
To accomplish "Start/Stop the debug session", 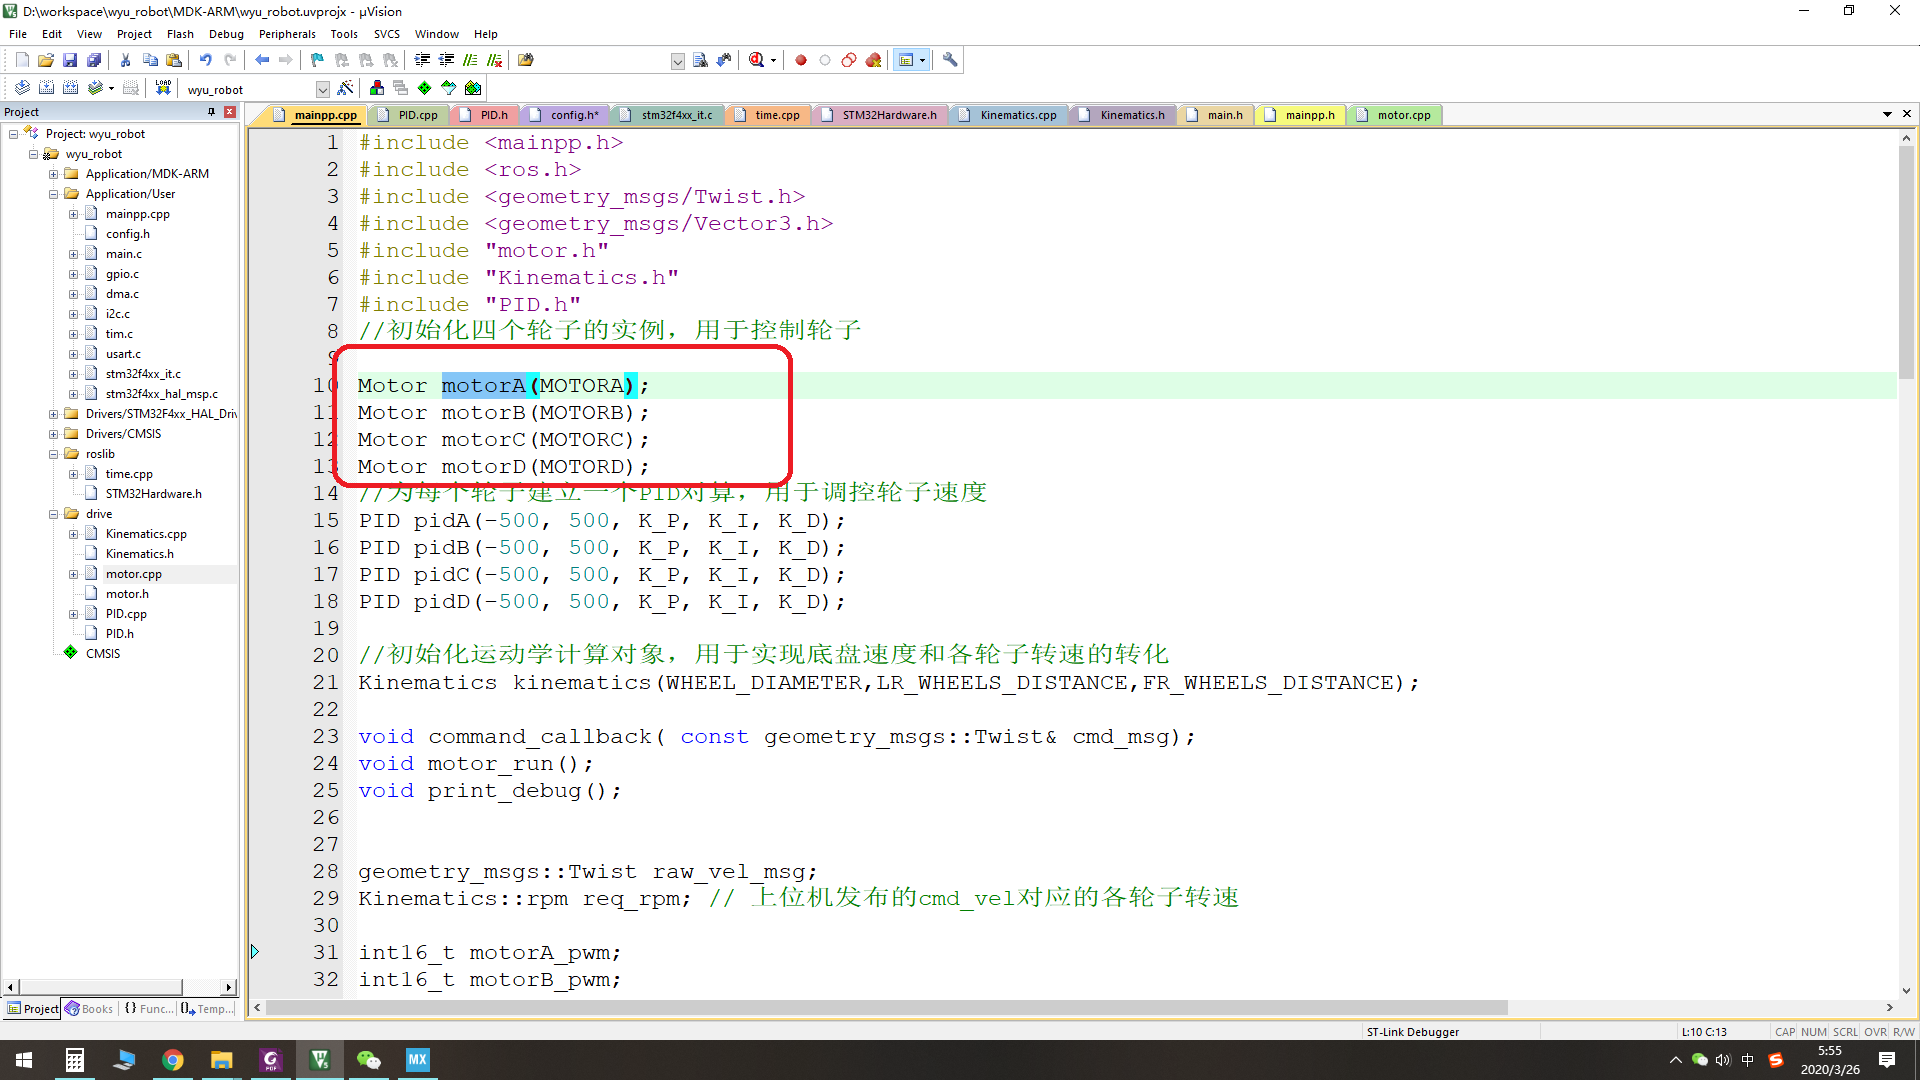I will click(757, 60).
